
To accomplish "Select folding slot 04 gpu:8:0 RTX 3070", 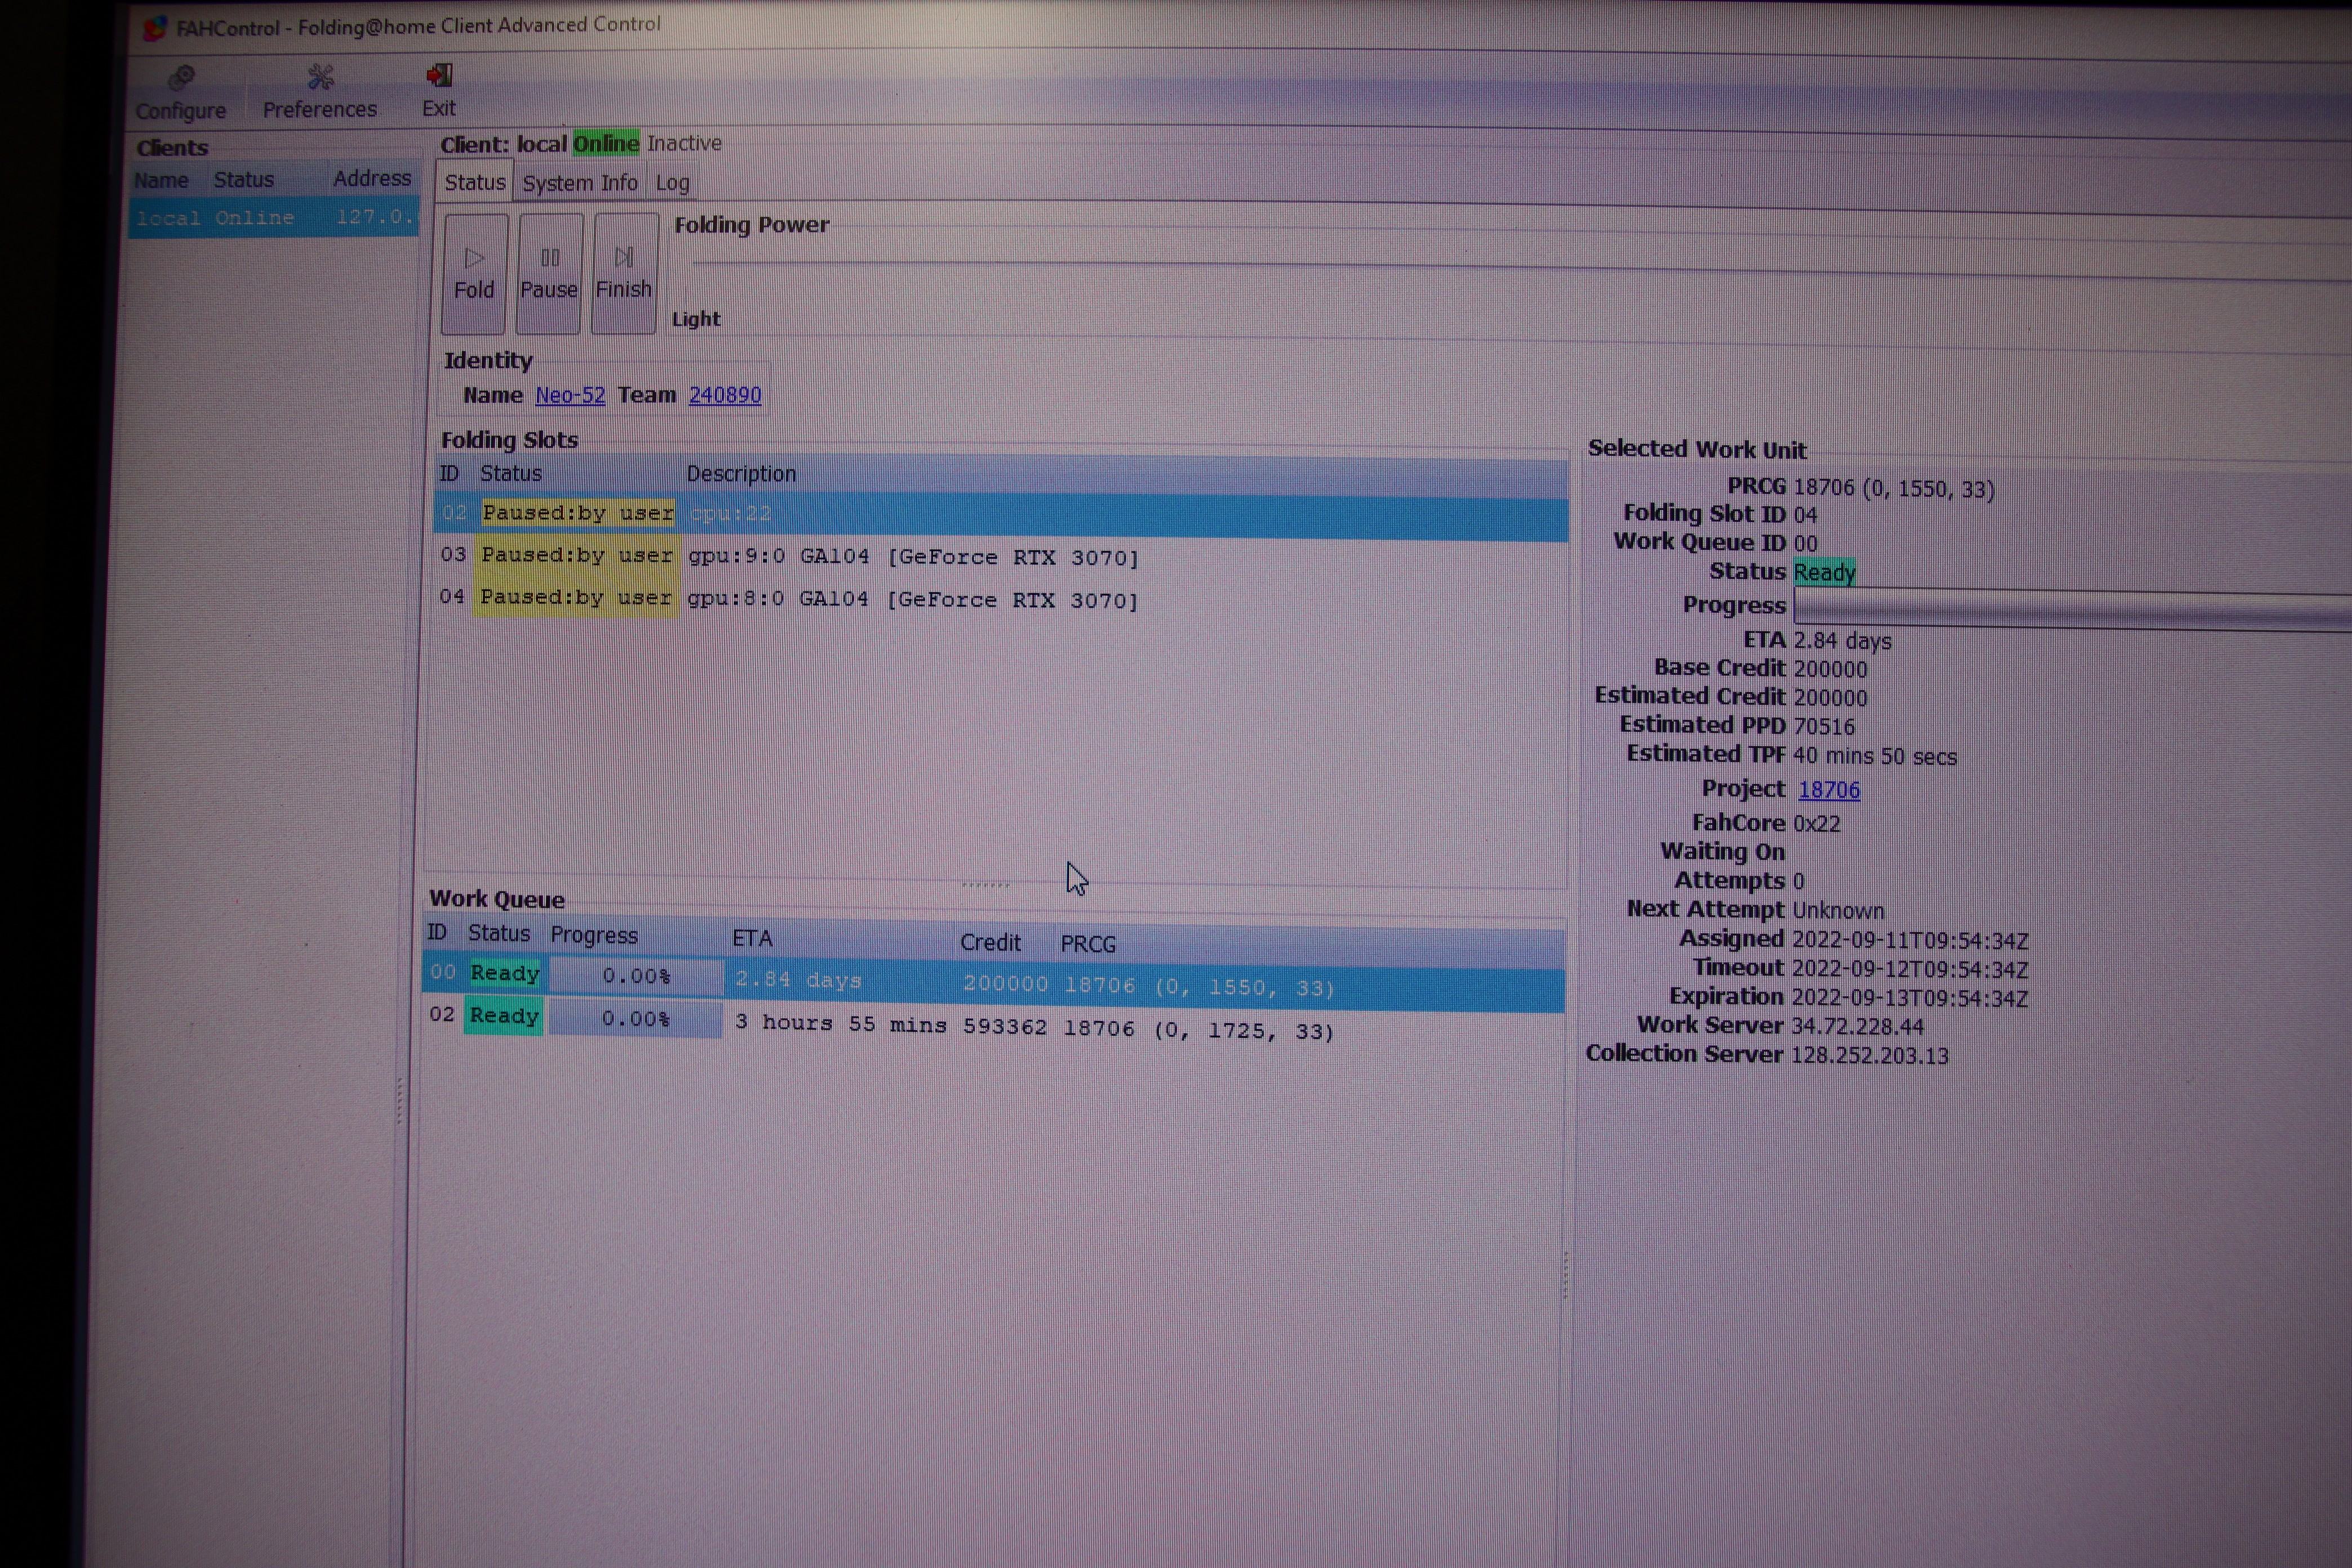I will 1000,599.
